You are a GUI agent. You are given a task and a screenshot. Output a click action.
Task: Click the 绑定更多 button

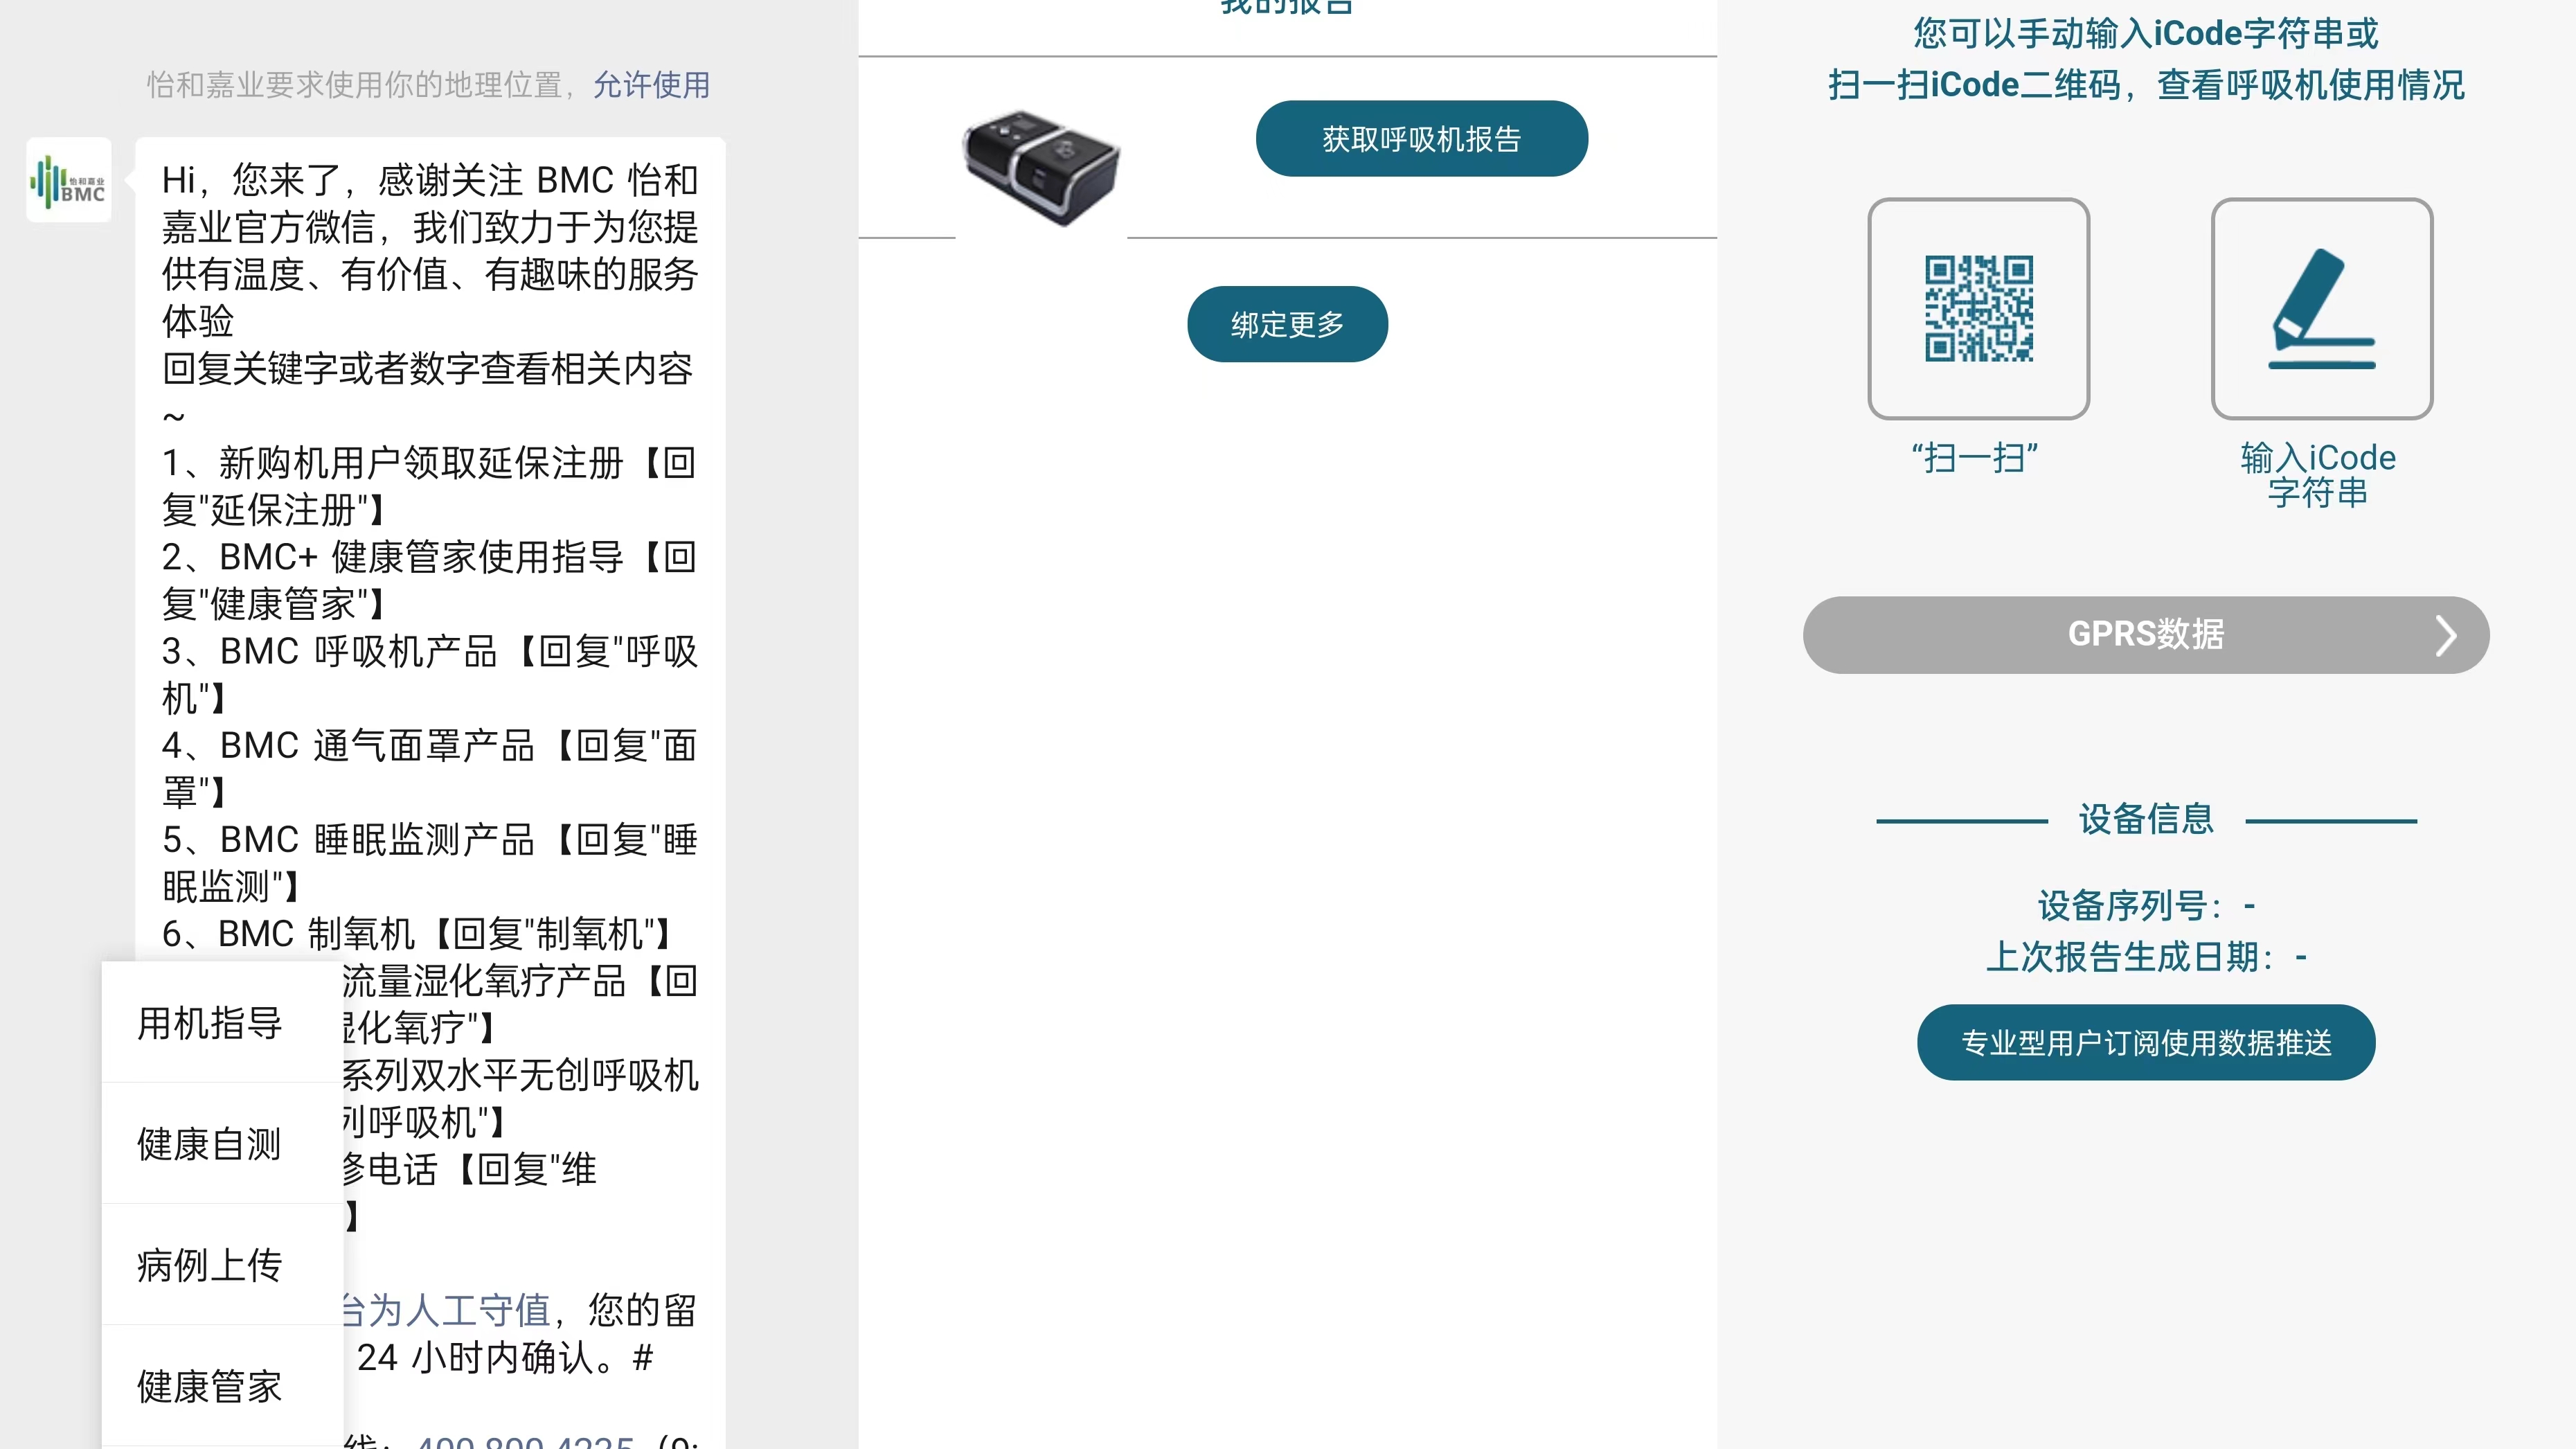1287,323
